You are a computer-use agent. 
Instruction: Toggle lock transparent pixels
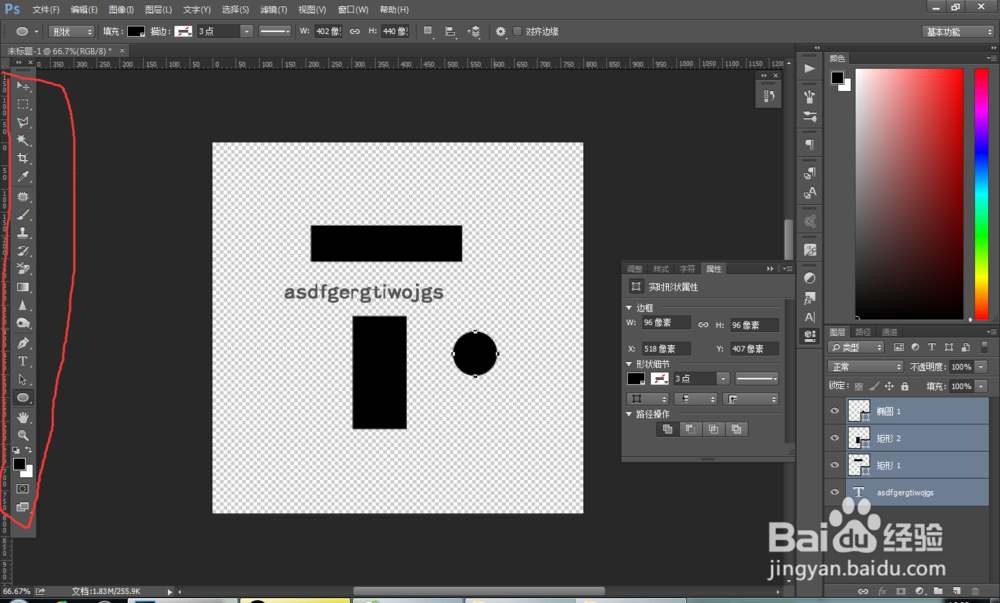click(859, 386)
